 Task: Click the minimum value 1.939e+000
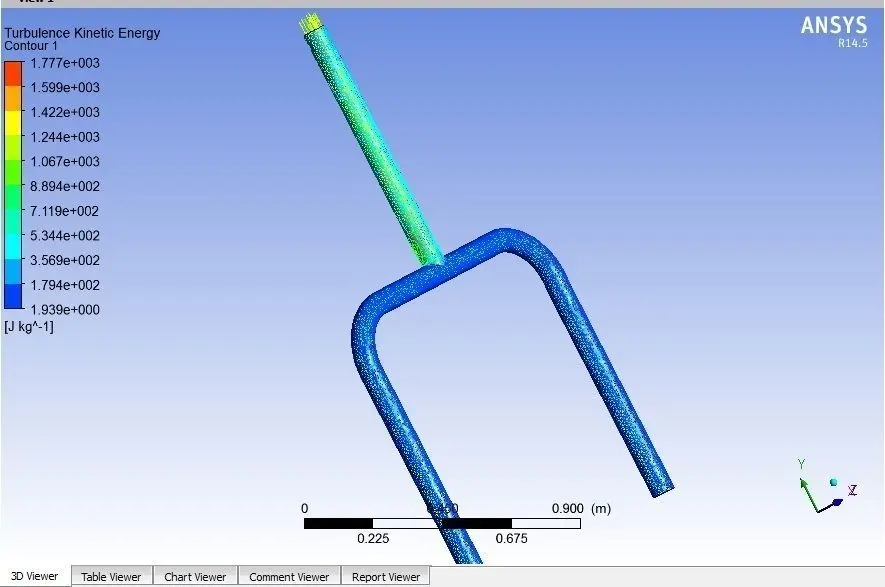65,310
